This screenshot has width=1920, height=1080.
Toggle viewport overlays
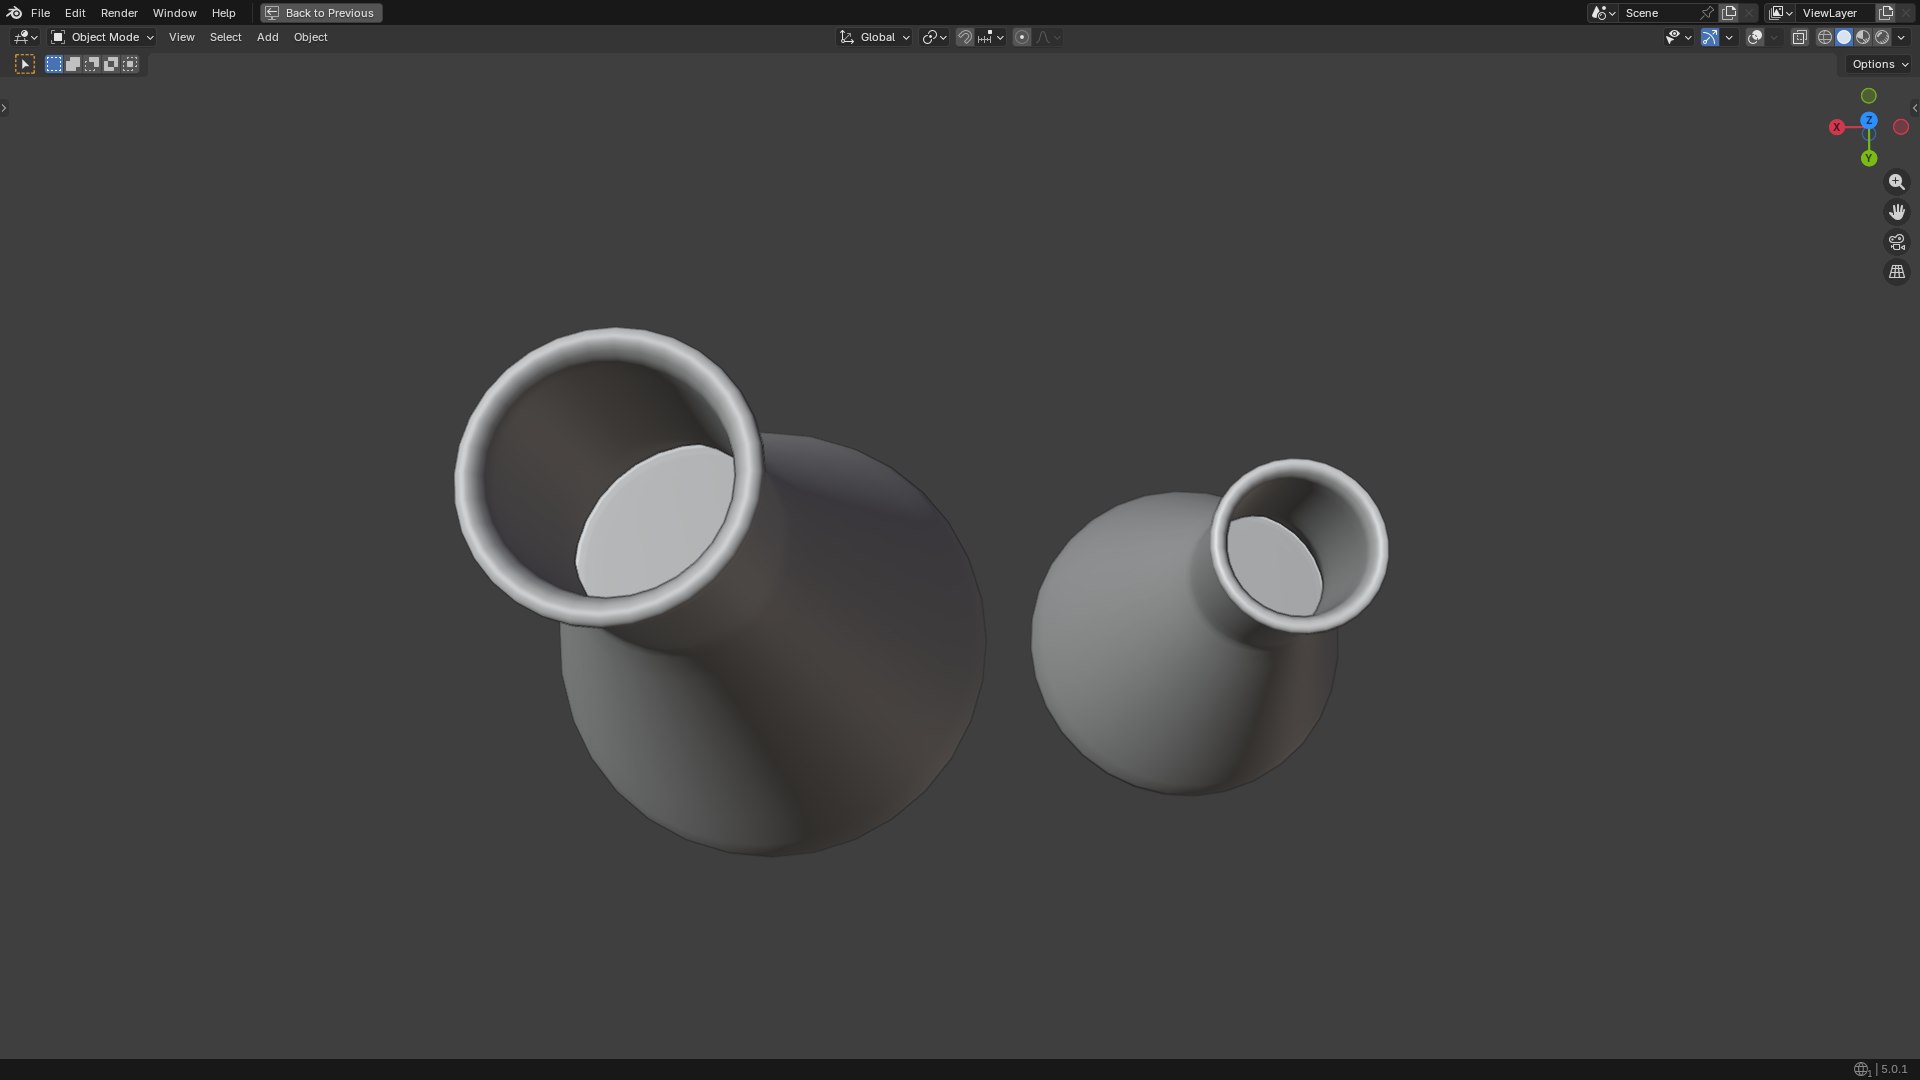[x=1755, y=37]
